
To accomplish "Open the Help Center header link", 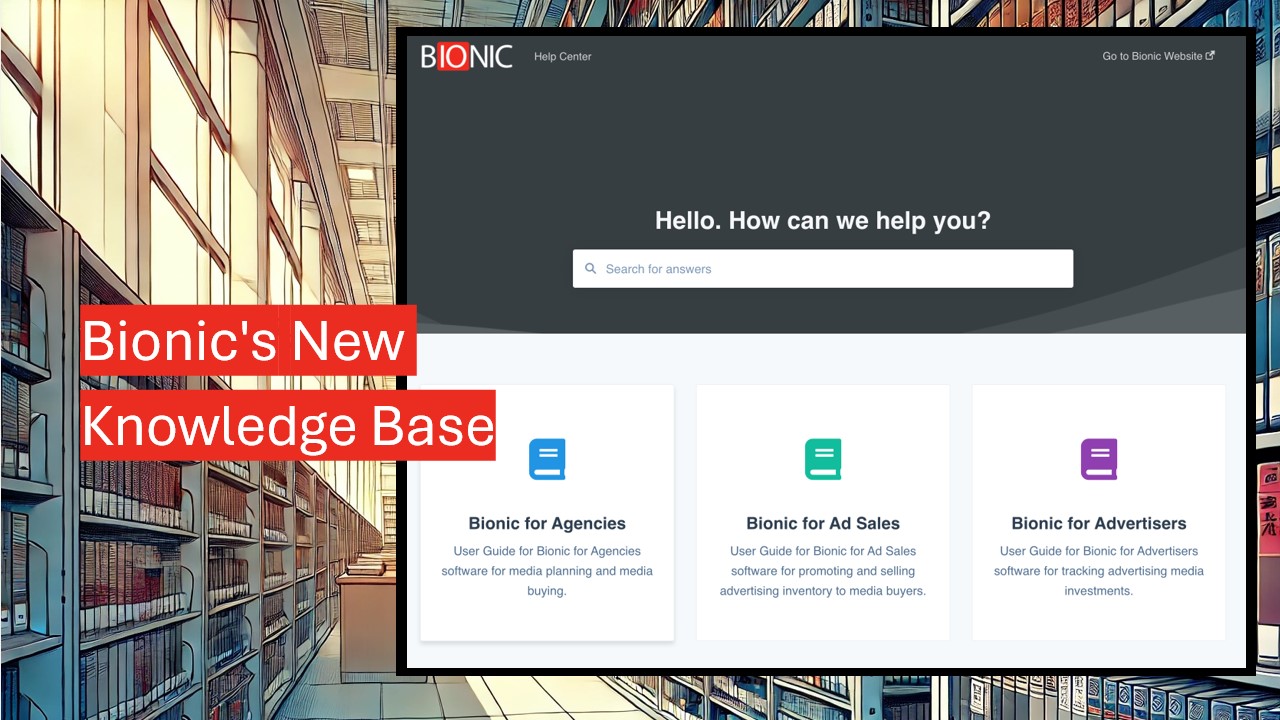I will (562, 57).
